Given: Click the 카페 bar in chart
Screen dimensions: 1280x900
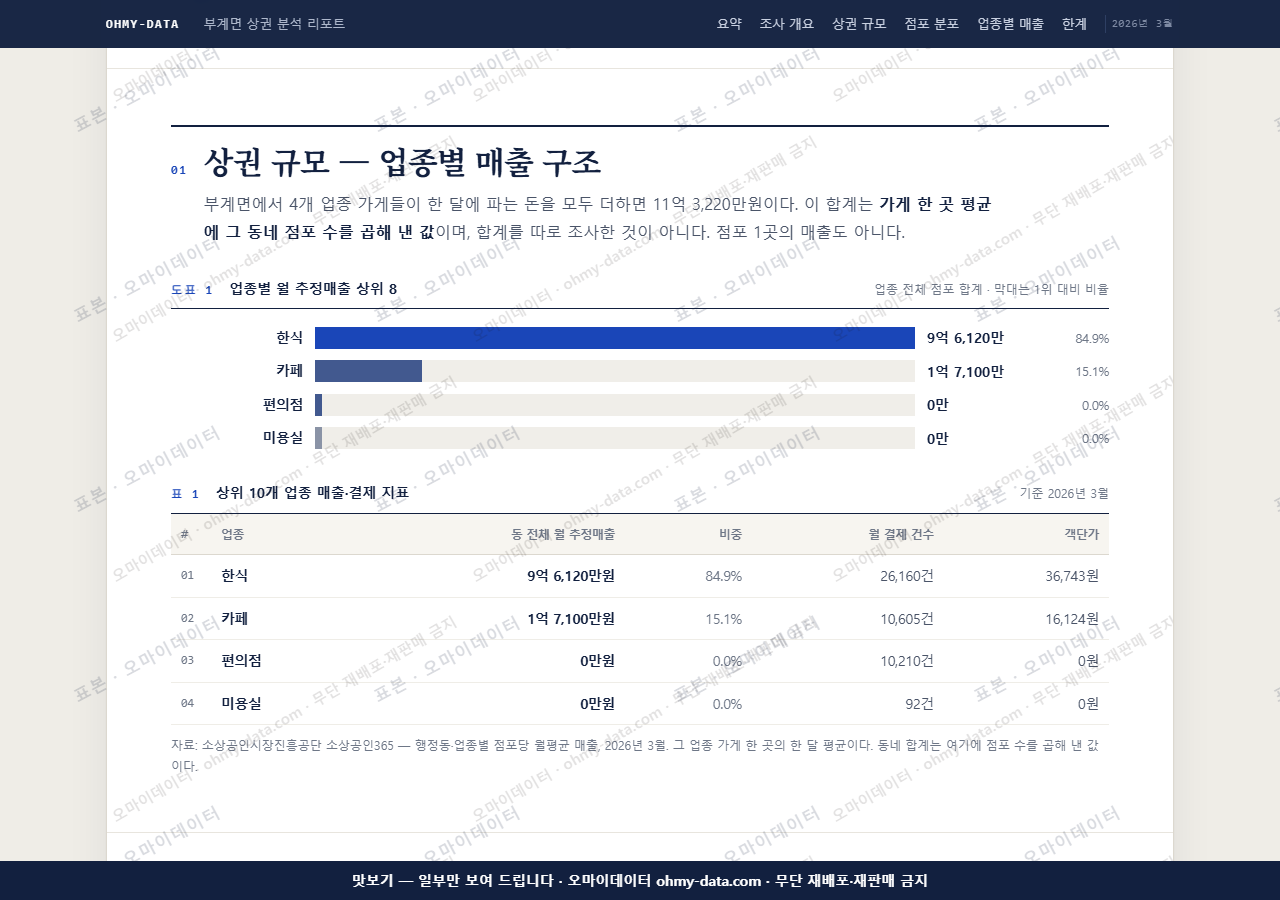Looking at the screenshot, I should click(368, 371).
